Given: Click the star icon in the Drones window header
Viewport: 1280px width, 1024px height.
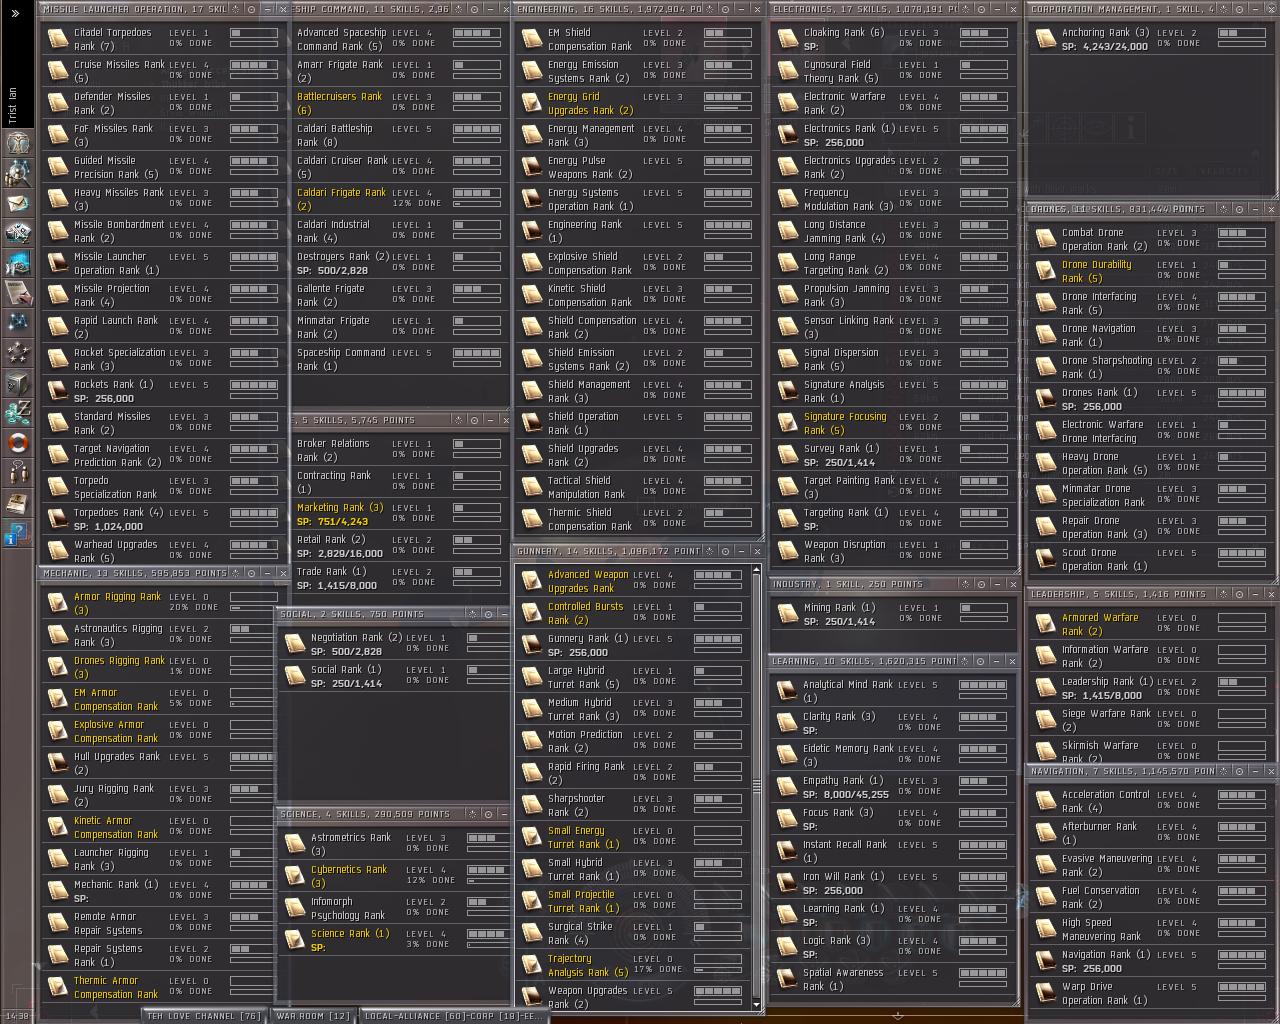Looking at the screenshot, I should 1222,209.
